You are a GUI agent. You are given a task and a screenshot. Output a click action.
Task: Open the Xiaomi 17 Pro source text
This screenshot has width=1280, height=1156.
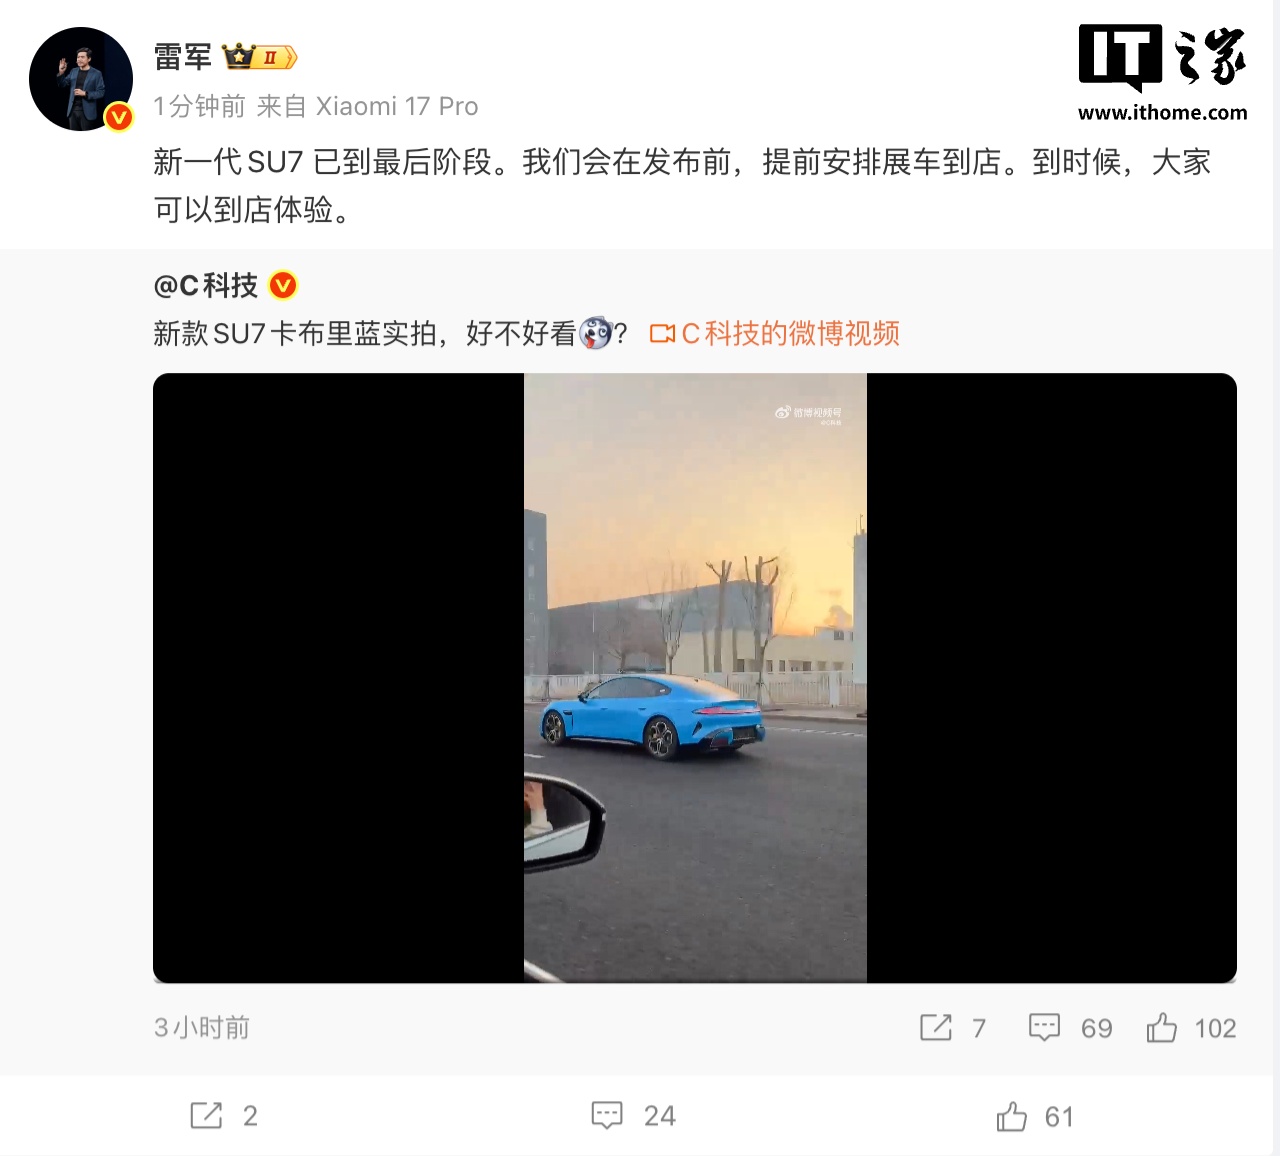coord(397,106)
